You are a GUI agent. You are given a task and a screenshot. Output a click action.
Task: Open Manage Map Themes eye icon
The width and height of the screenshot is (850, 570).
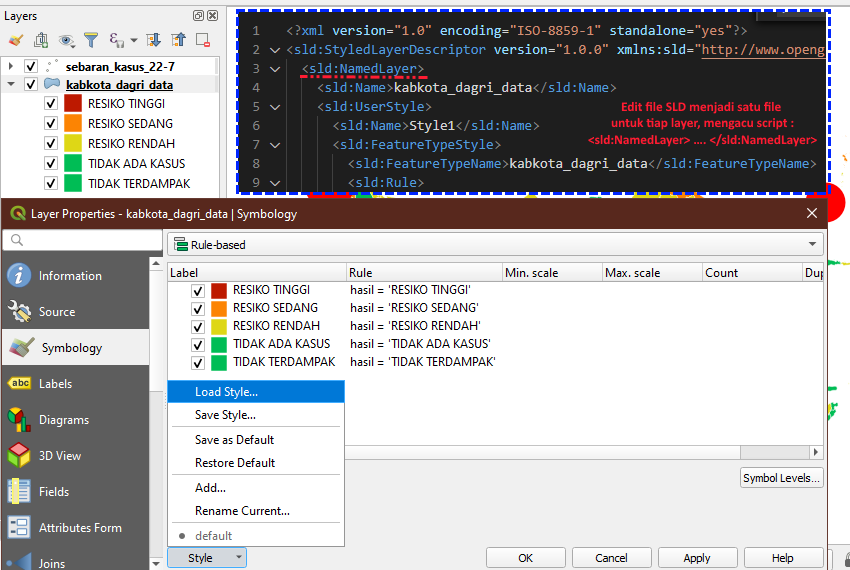pos(66,40)
